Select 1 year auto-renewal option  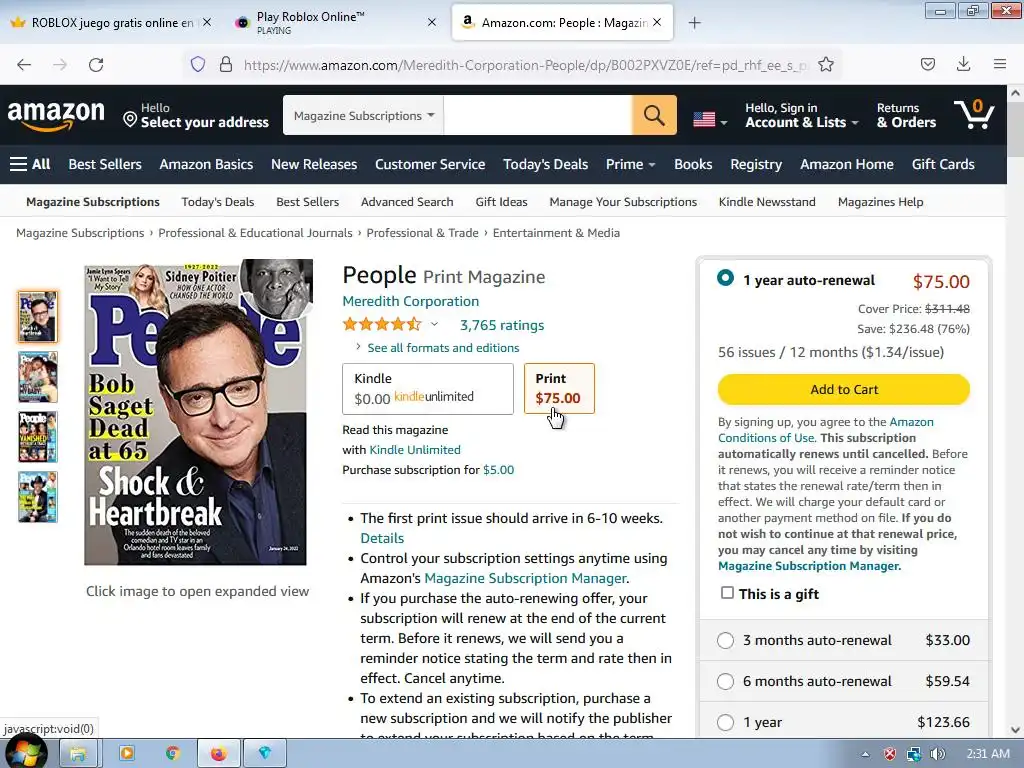(725, 278)
